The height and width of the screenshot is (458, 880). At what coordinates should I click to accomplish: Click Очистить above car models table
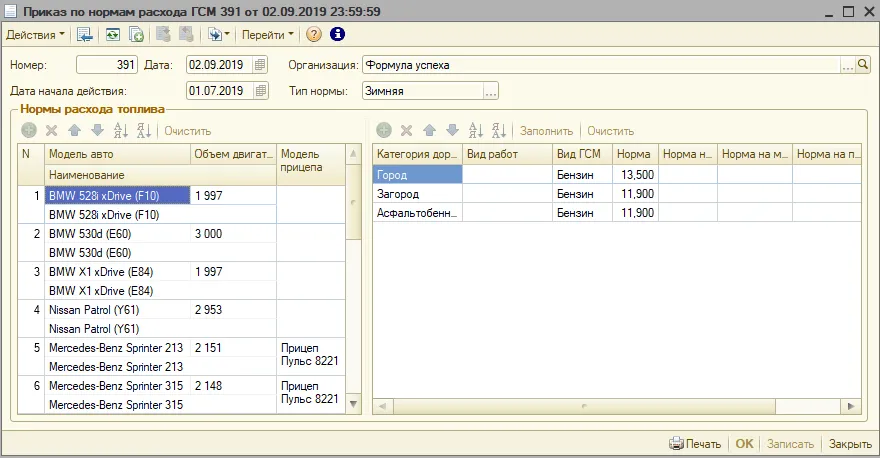click(187, 131)
